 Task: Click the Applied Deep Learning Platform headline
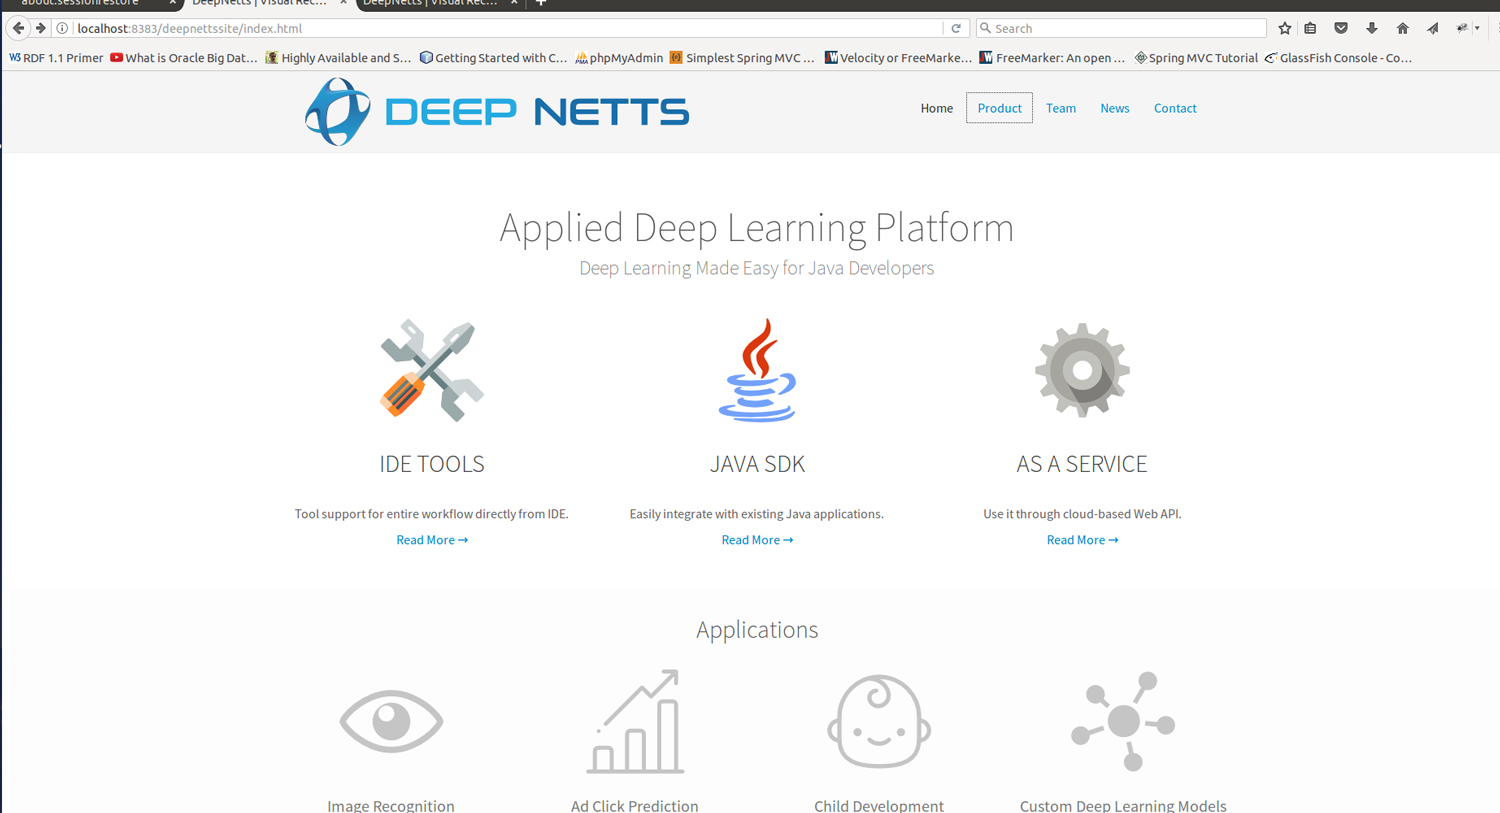[x=757, y=227]
